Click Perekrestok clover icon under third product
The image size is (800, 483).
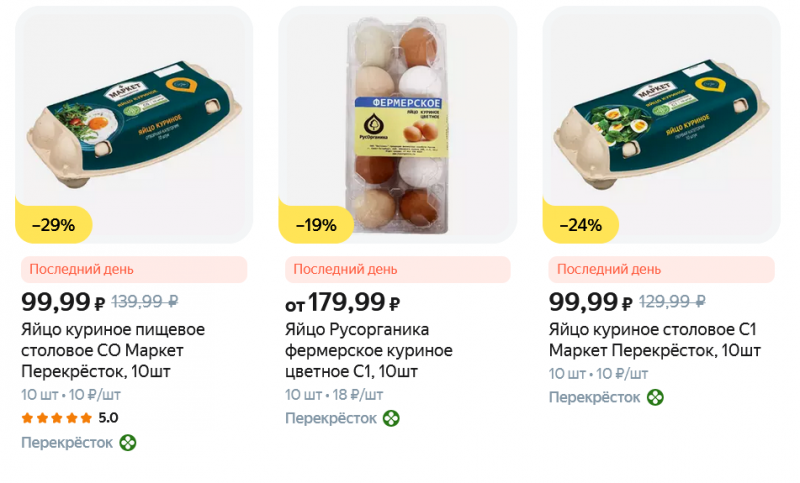tap(656, 397)
